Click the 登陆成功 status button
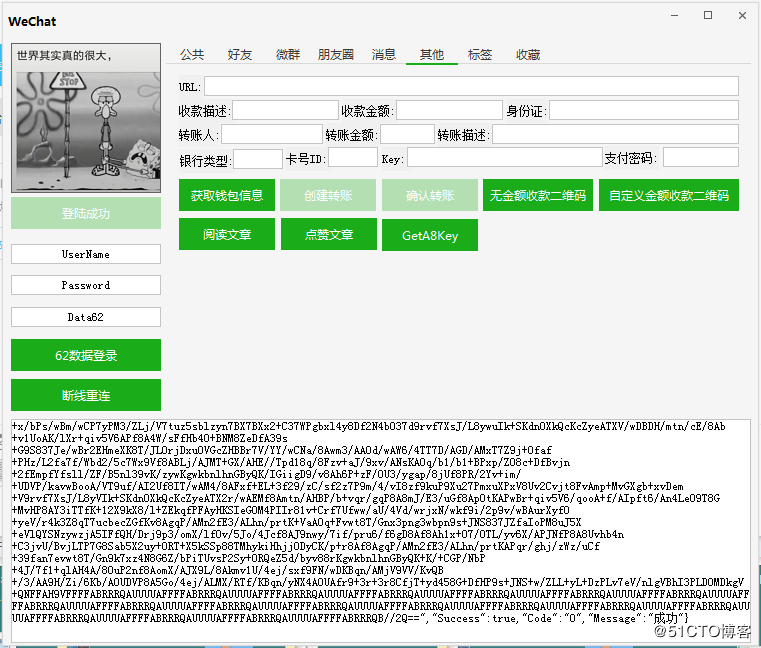 pos(86,213)
